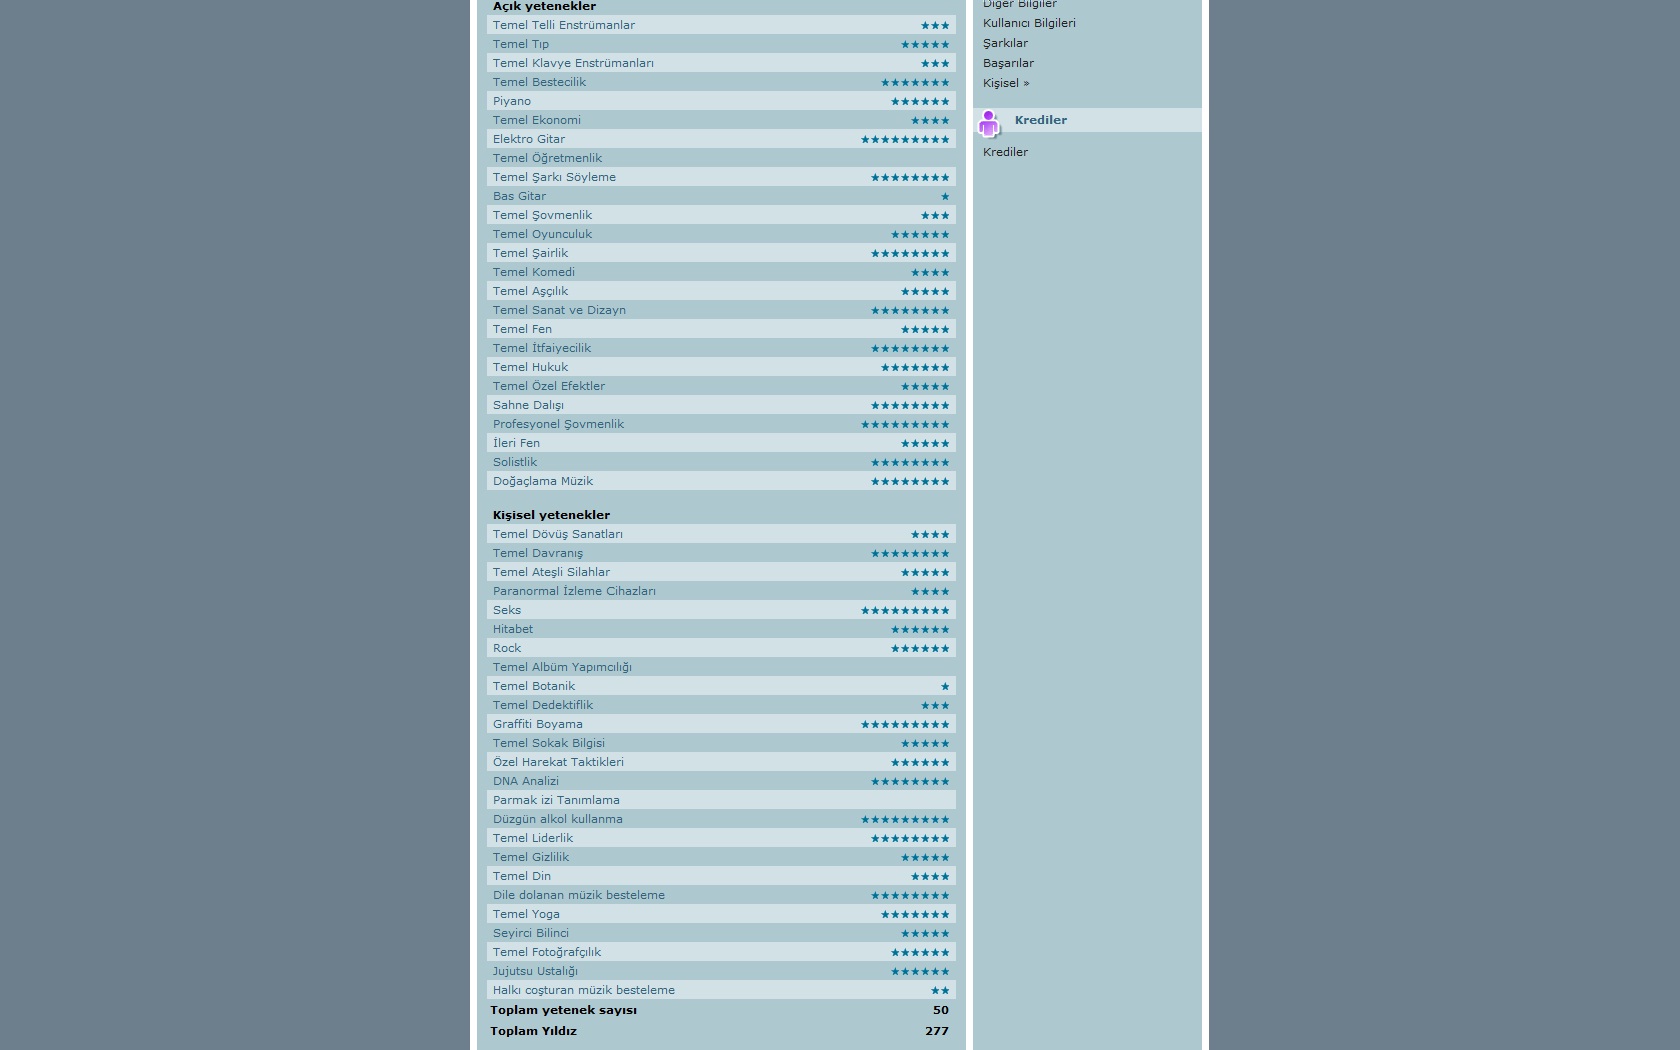
Task: Click Temel Dedektiflik skill
Action: (542, 705)
